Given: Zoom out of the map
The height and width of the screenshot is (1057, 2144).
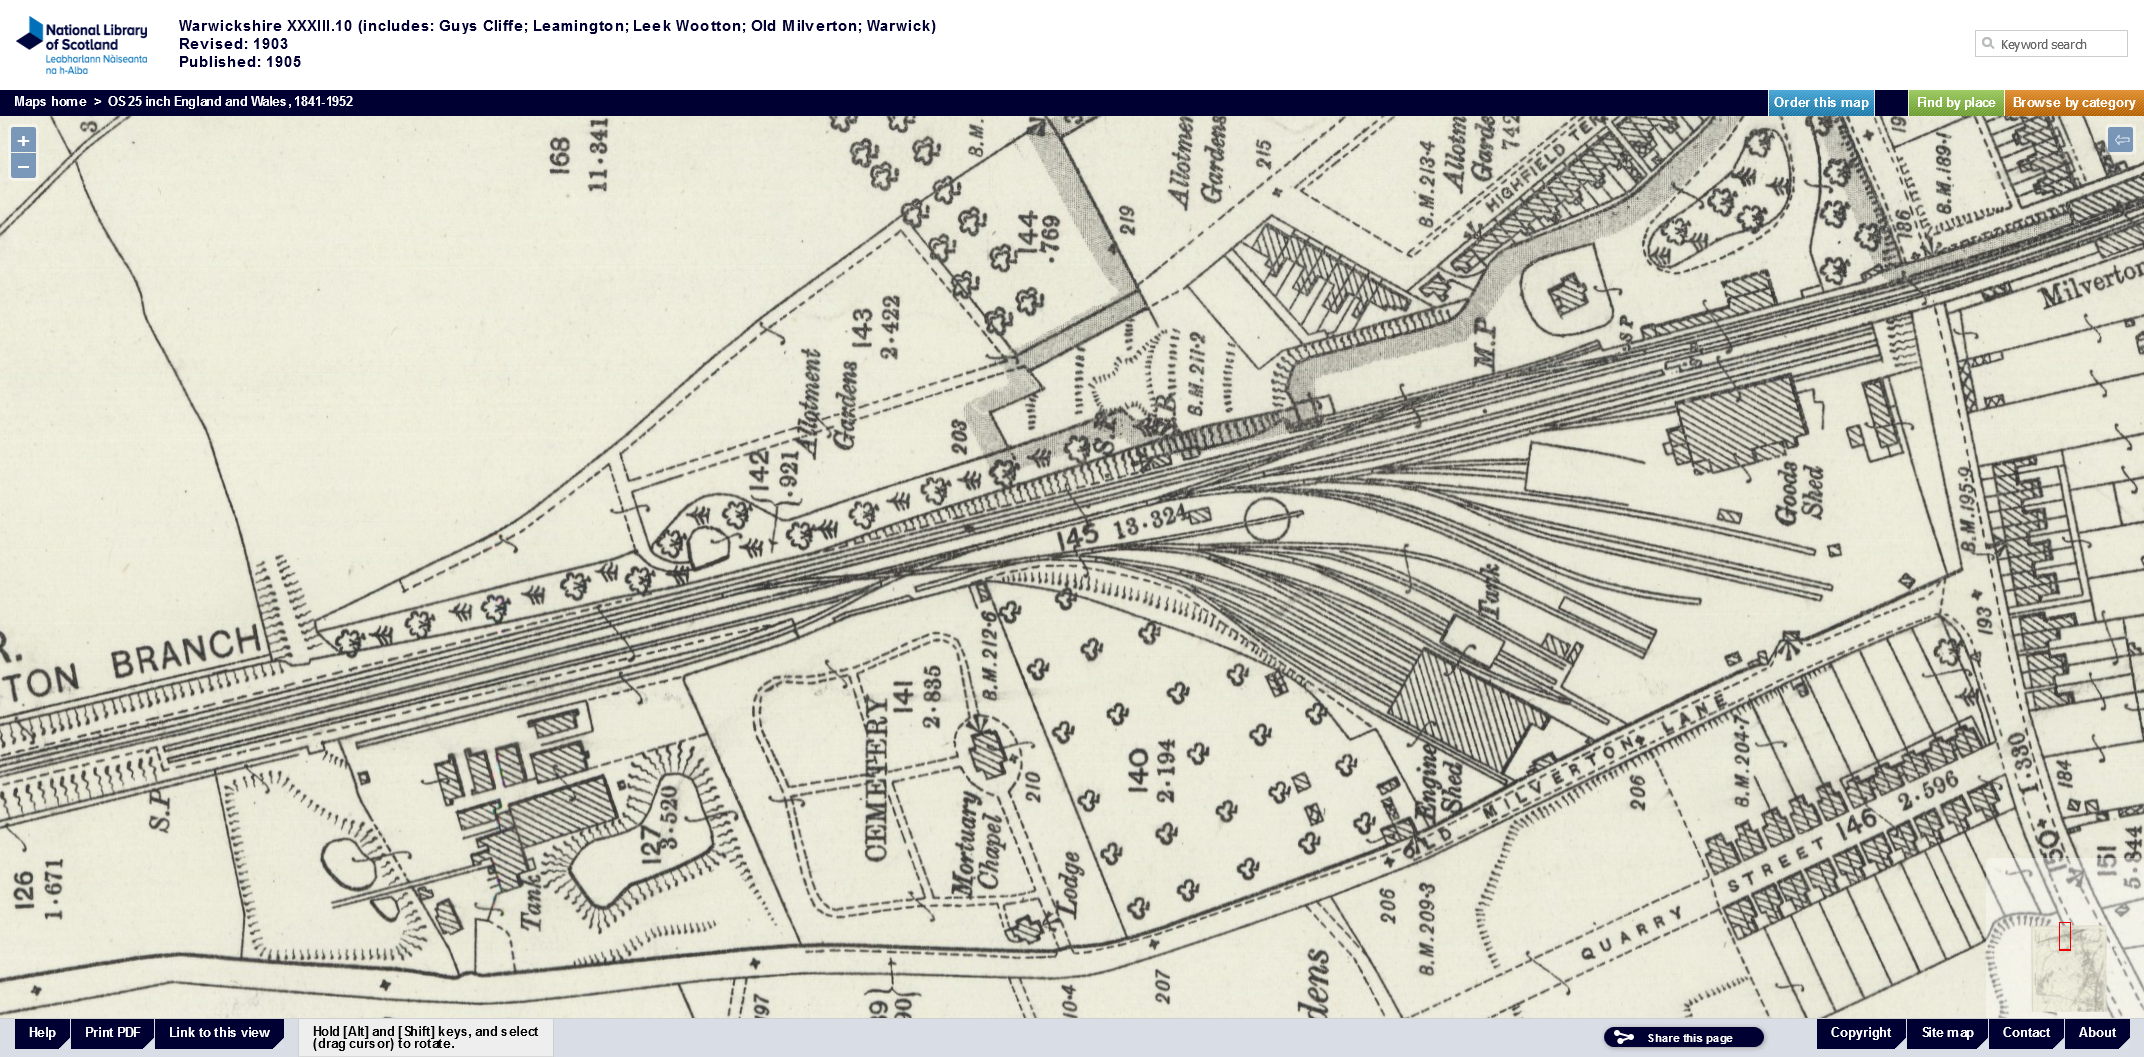Looking at the screenshot, I should (x=23, y=166).
